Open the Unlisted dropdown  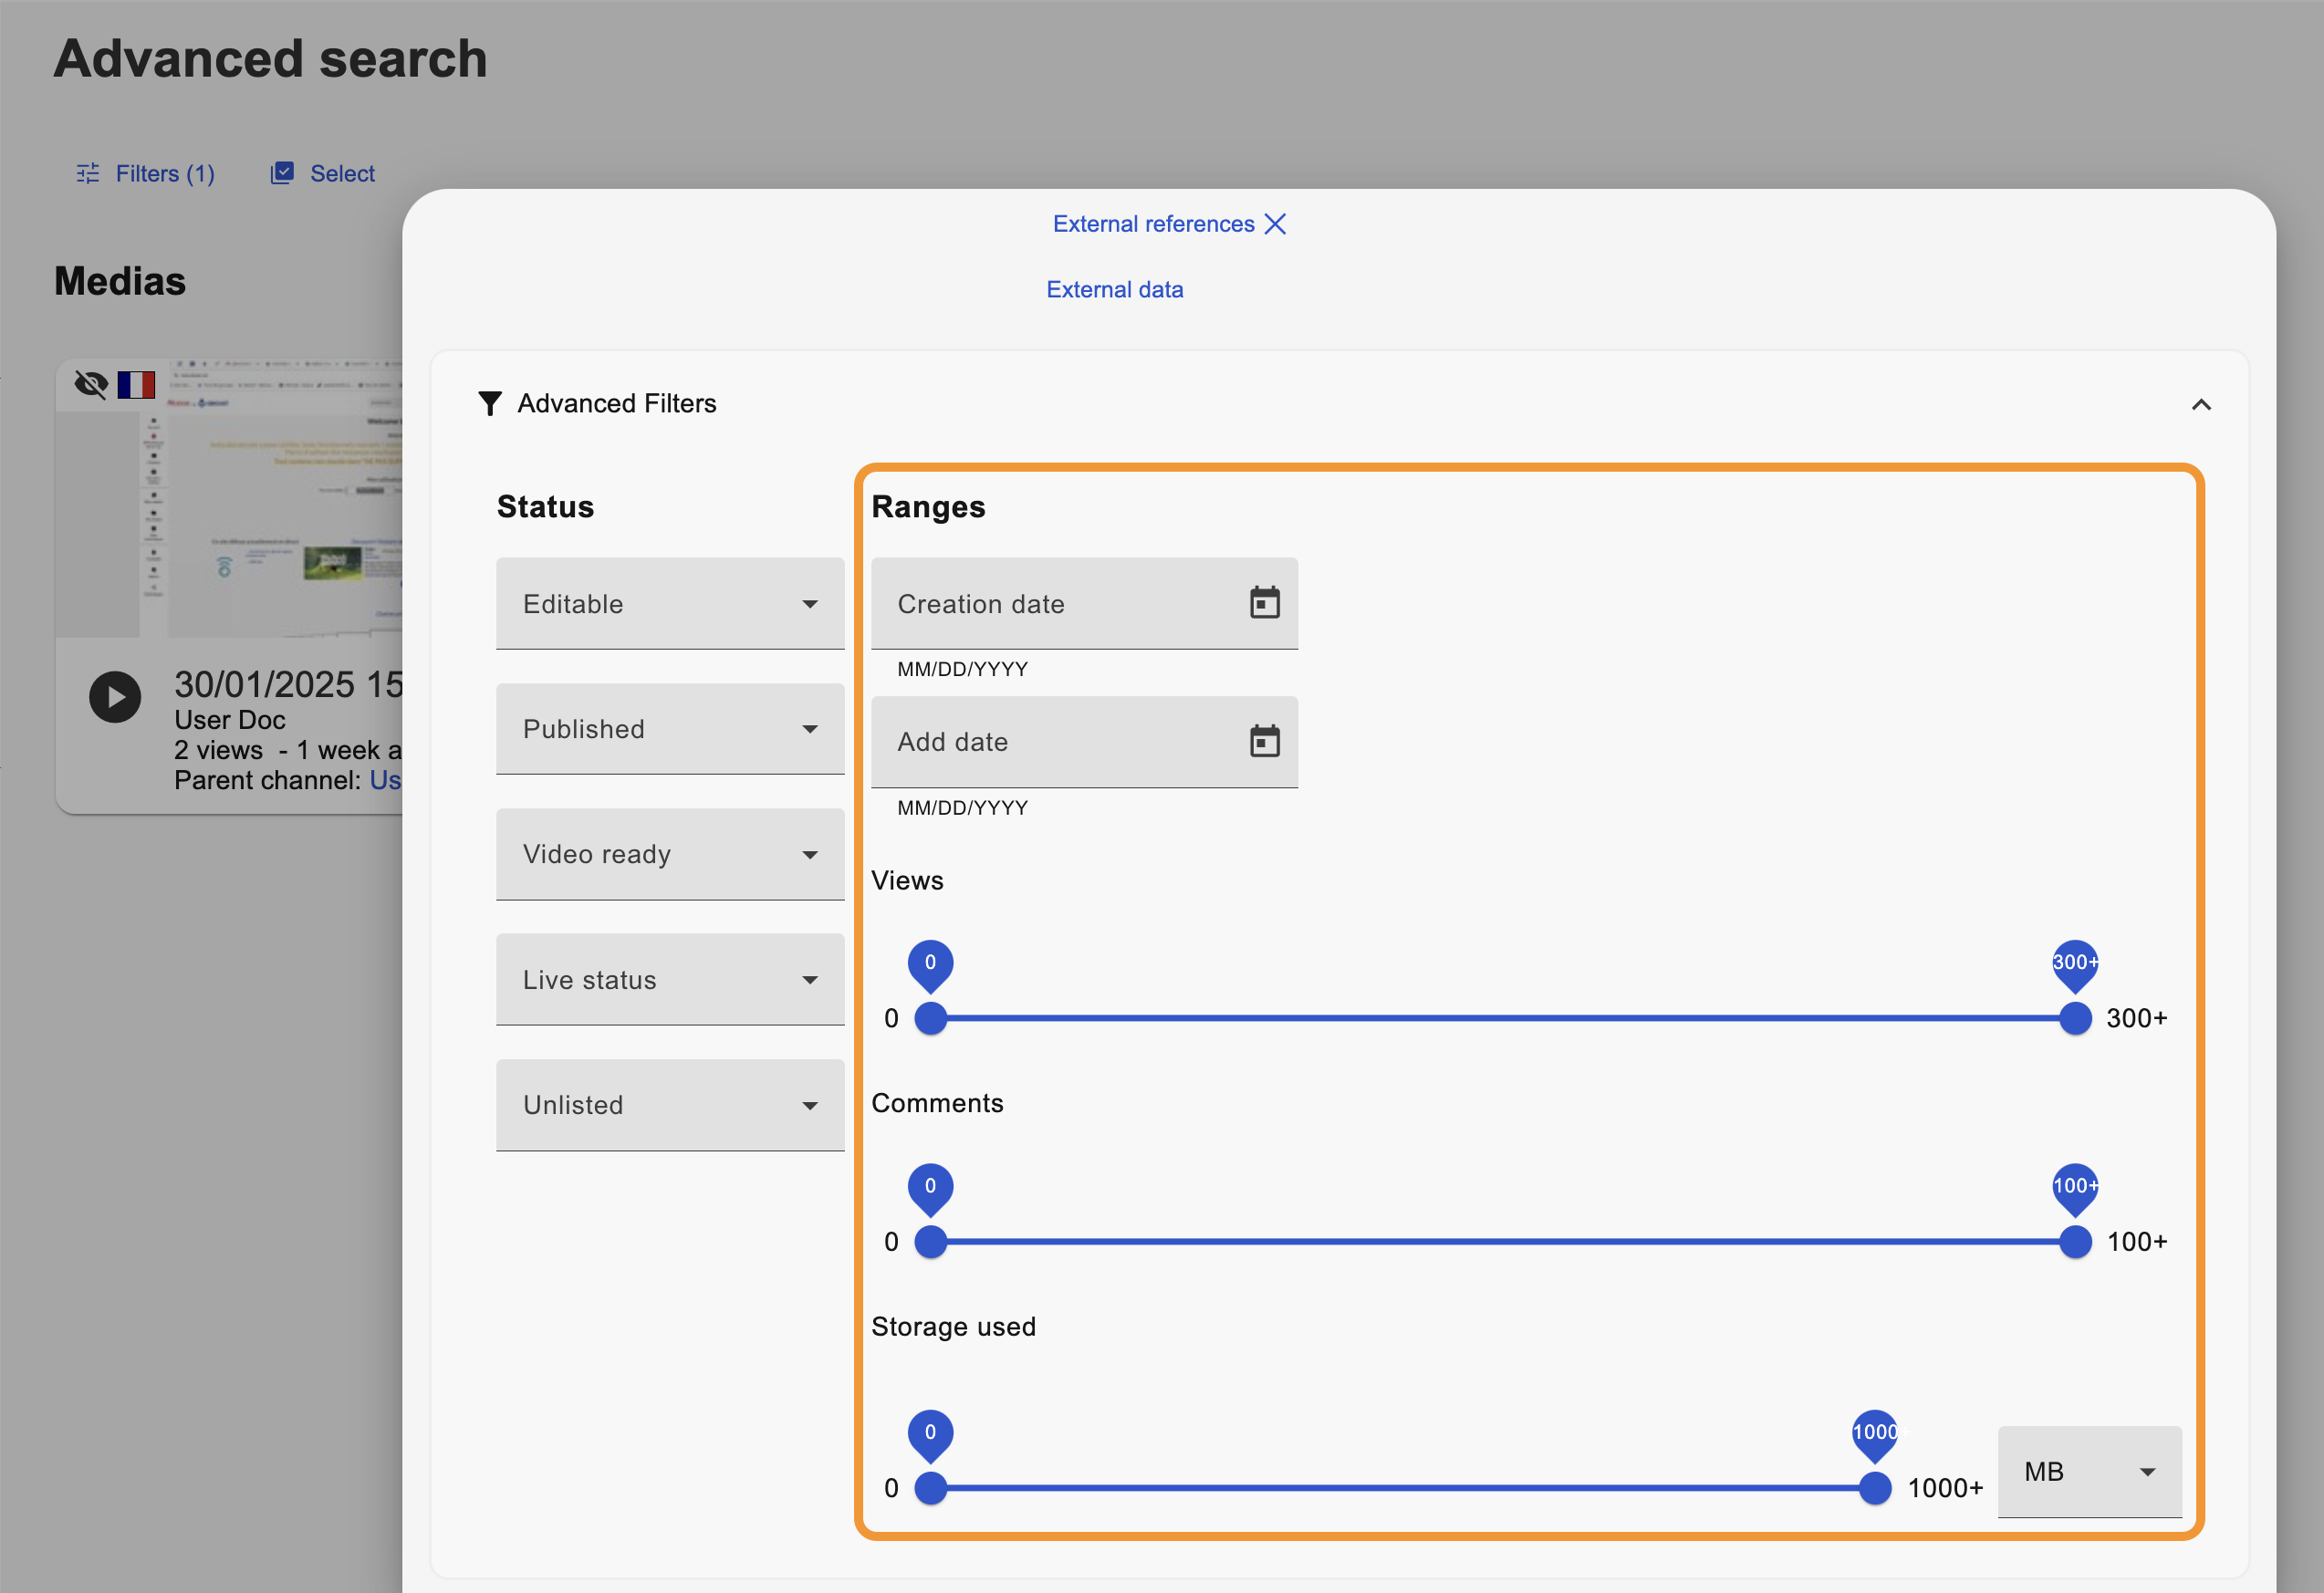tap(670, 1104)
